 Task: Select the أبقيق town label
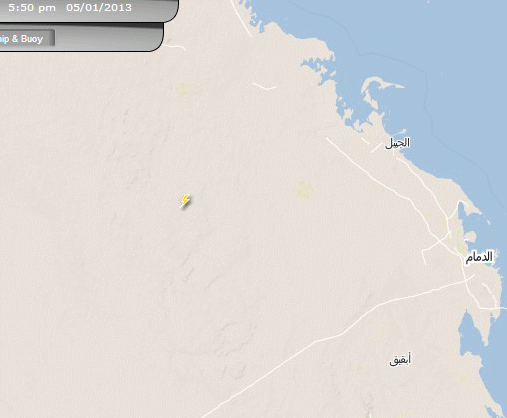(x=400, y=360)
